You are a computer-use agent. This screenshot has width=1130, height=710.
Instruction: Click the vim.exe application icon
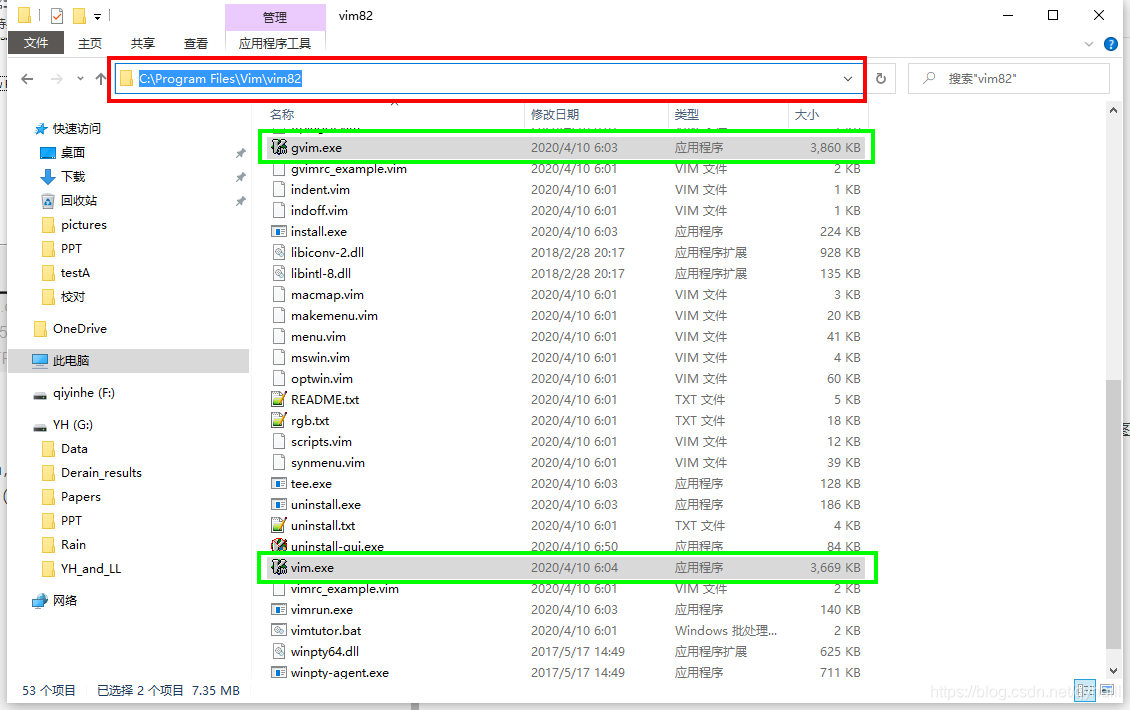click(279, 567)
